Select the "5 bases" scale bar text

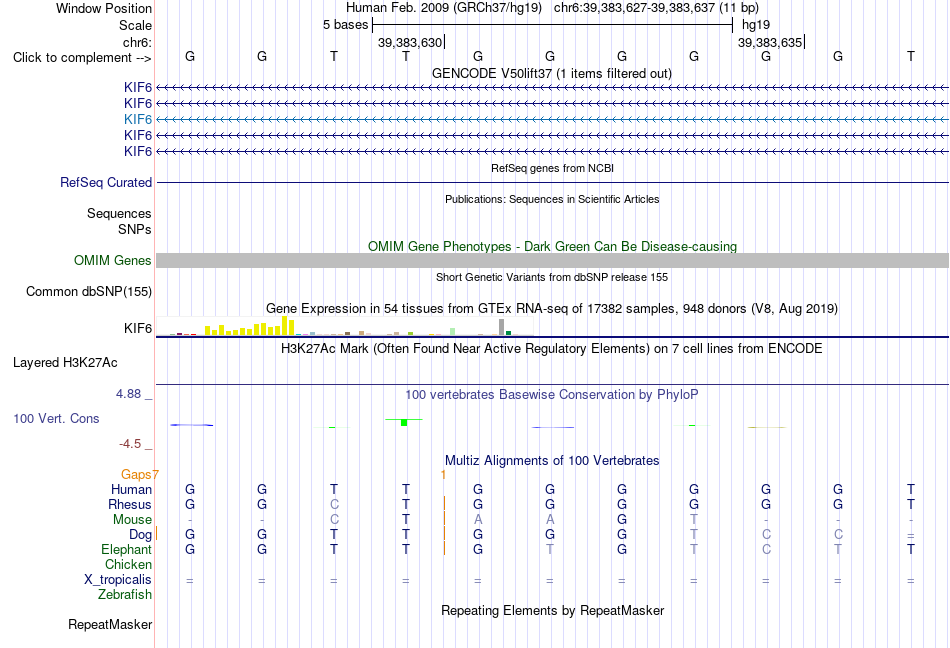(x=345, y=25)
